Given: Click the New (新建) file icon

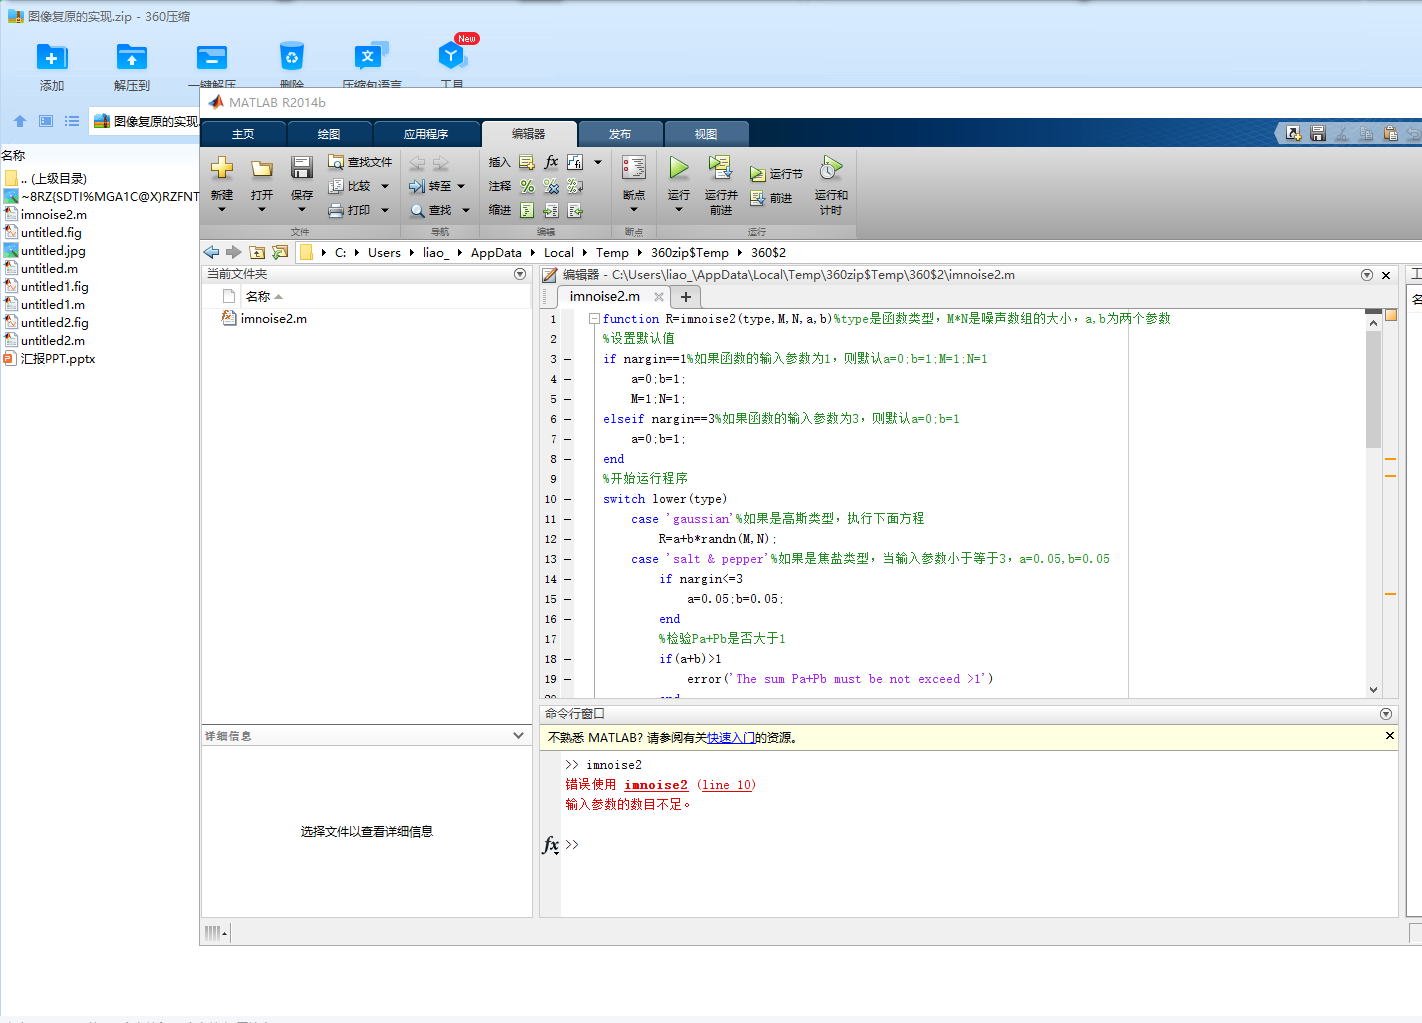Looking at the screenshot, I should (222, 168).
